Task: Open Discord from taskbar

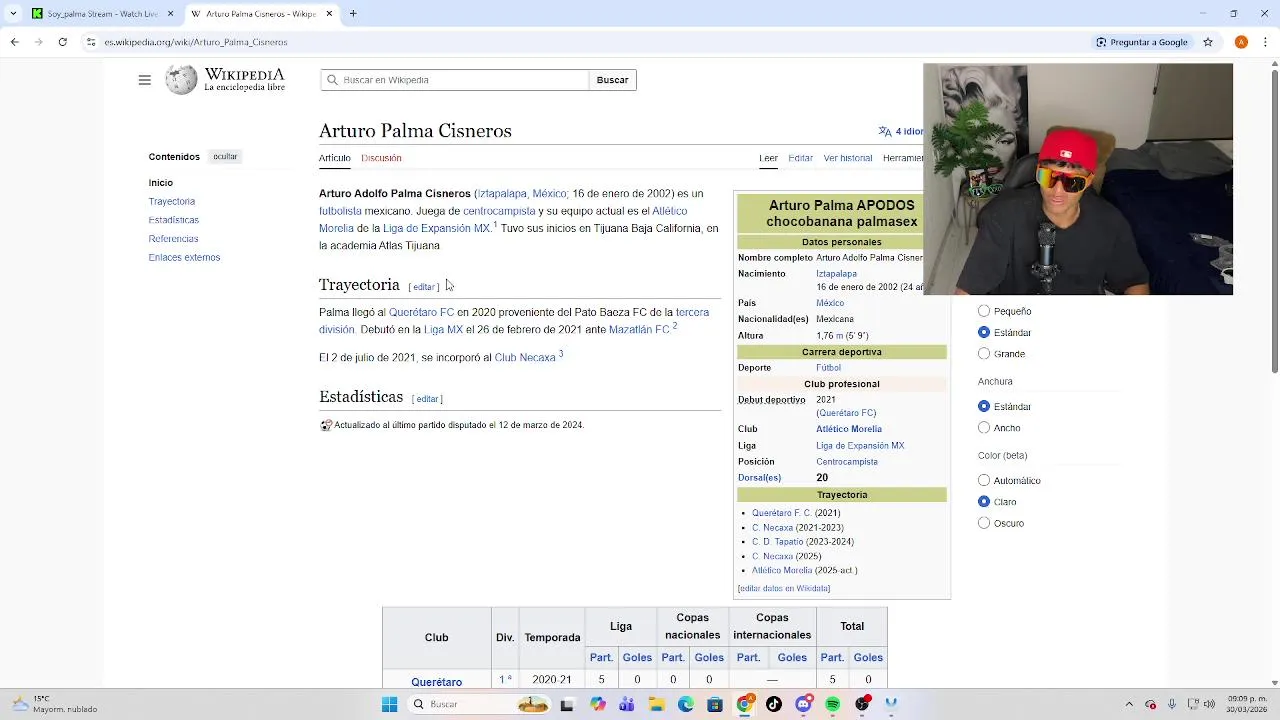Action: (803, 704)
